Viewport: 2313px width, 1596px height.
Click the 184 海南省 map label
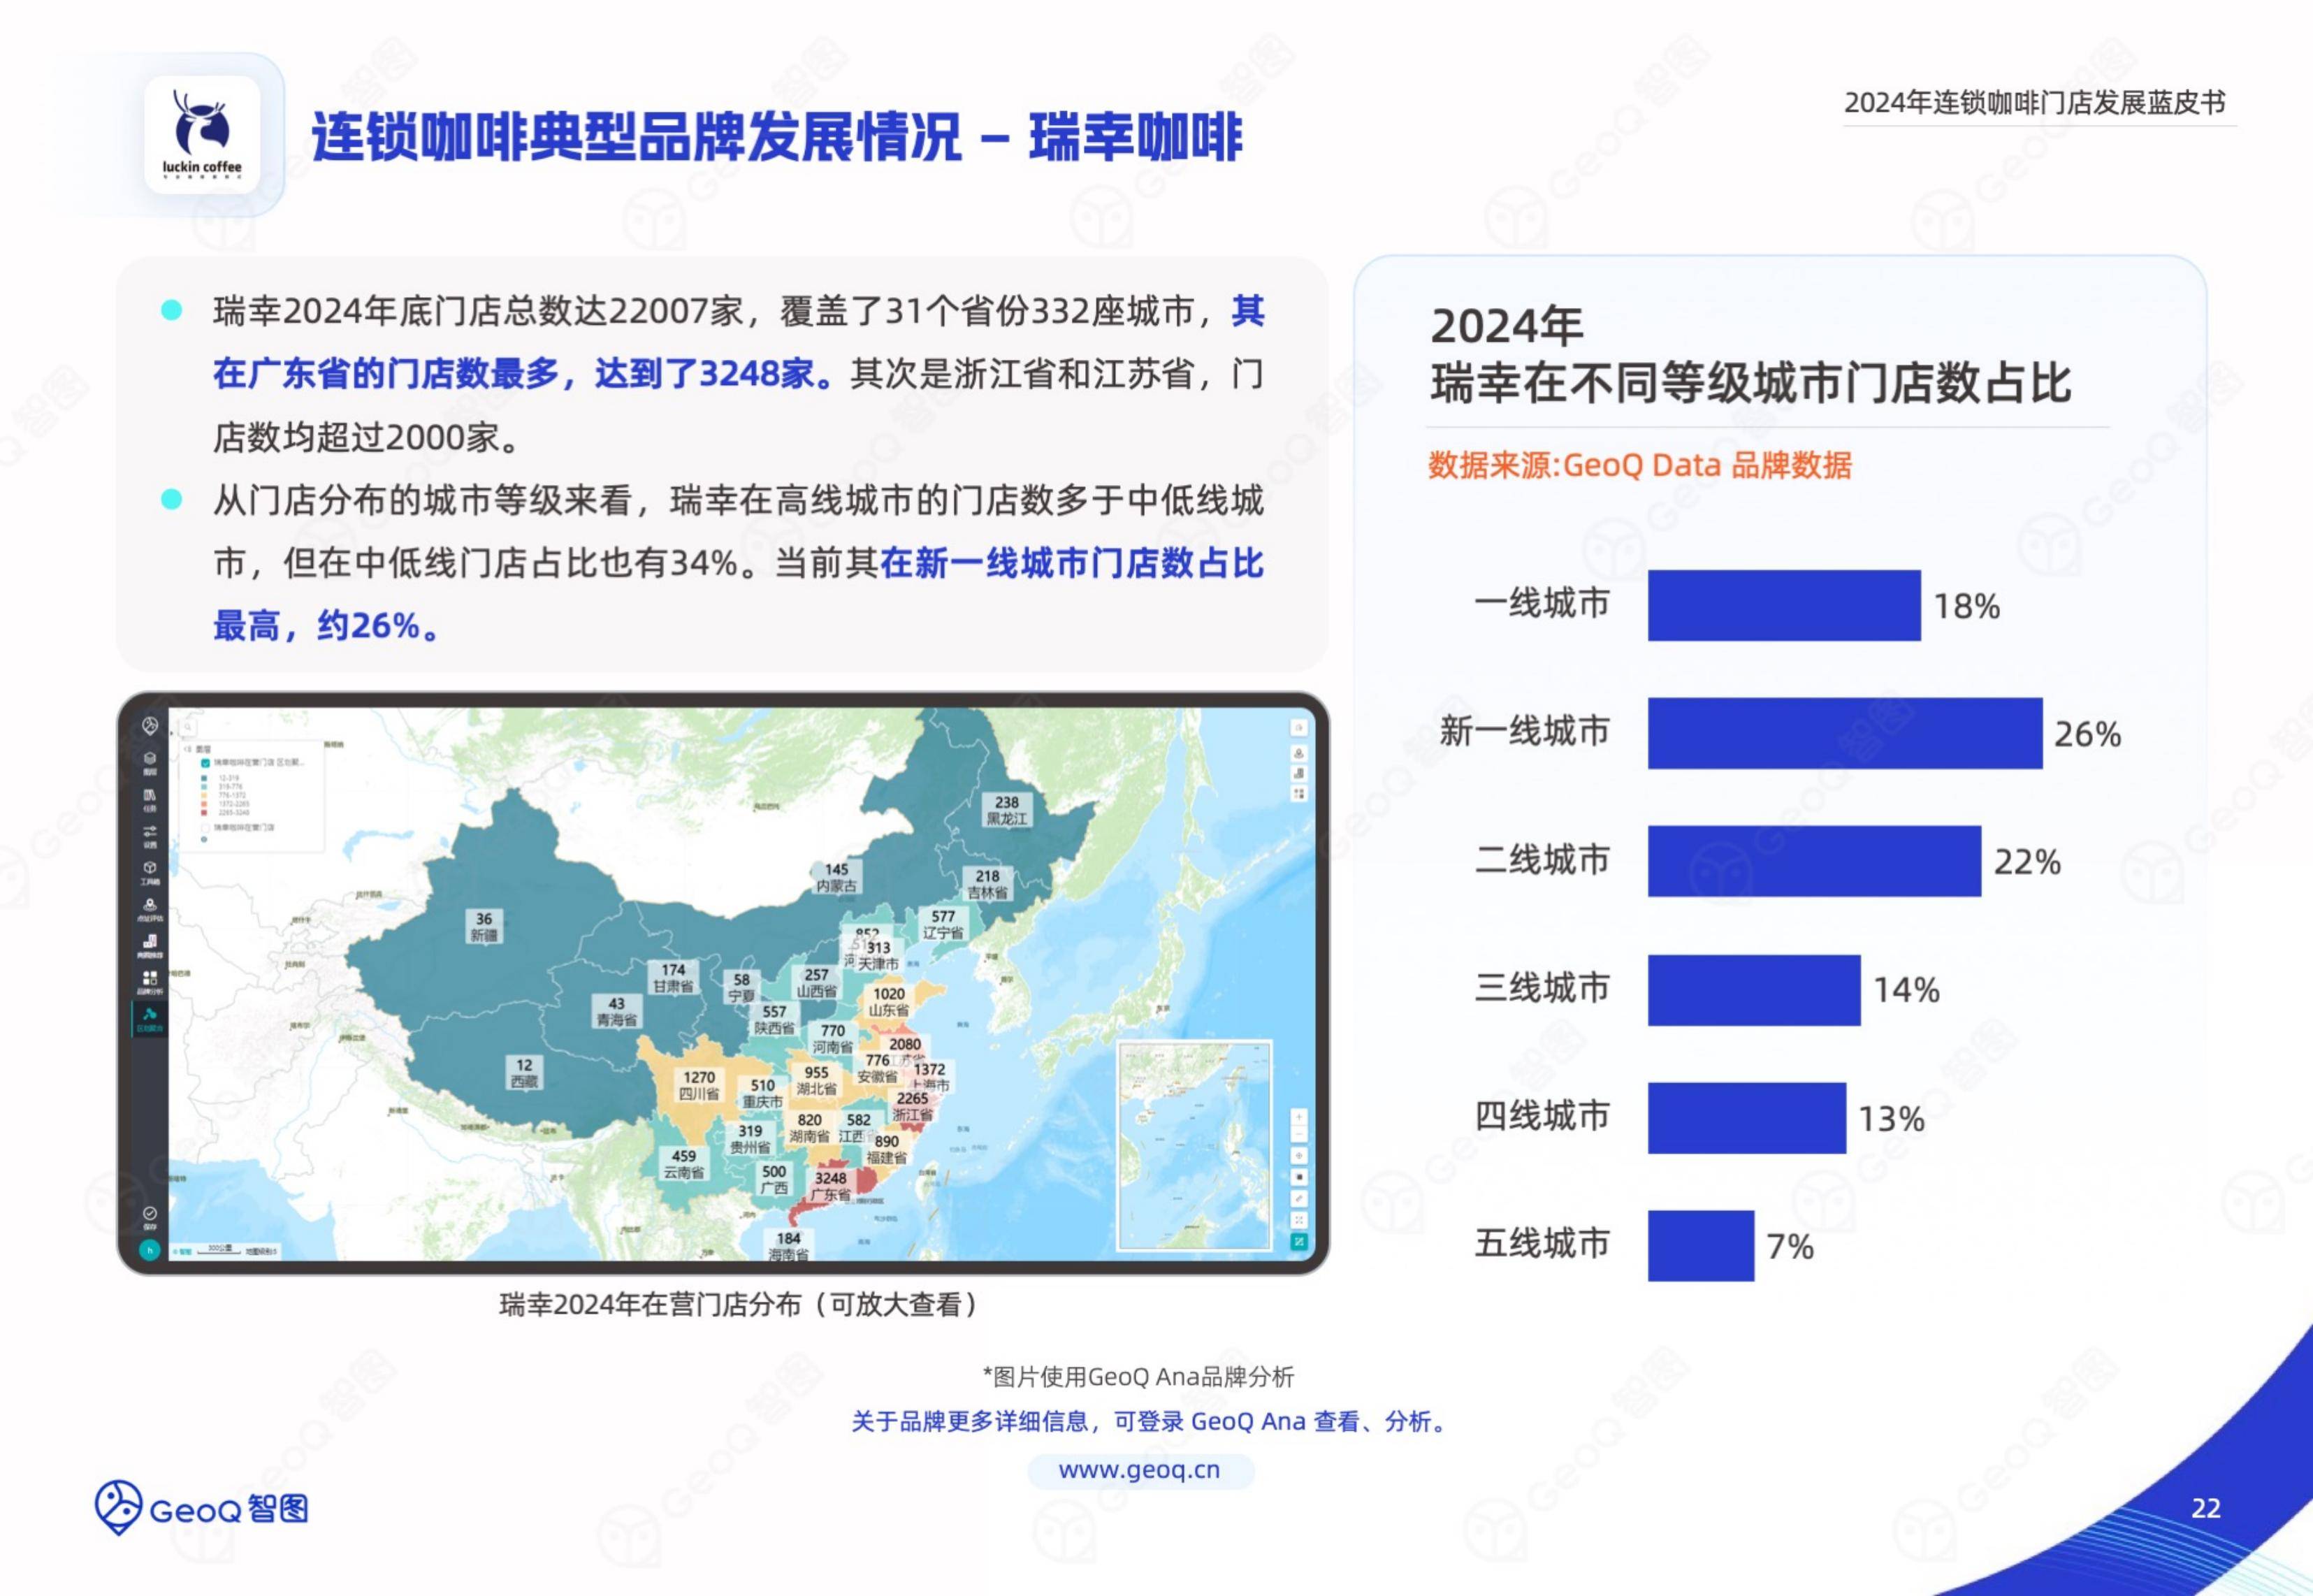tap(788, 1246)
